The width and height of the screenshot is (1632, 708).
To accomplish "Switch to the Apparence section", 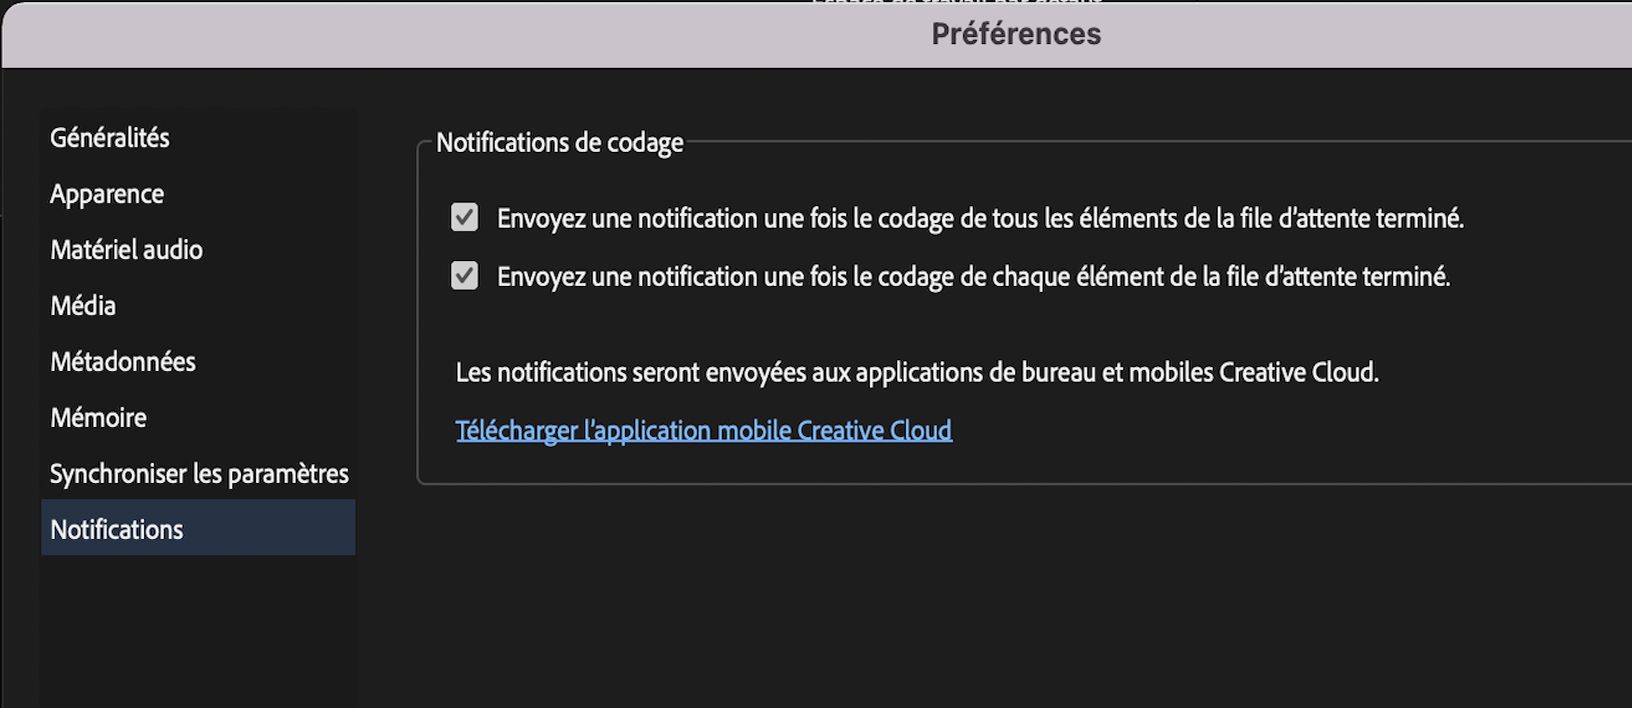I will [106, 193].
